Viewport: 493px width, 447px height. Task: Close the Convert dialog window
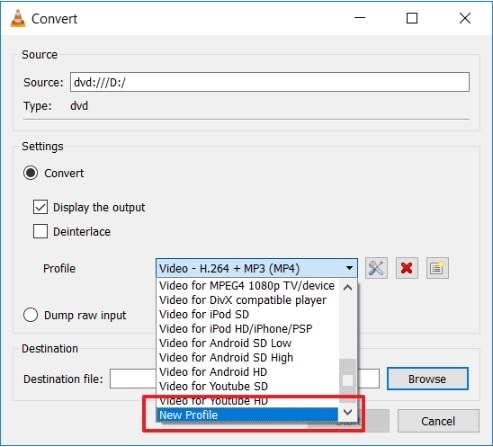(465, 18)
